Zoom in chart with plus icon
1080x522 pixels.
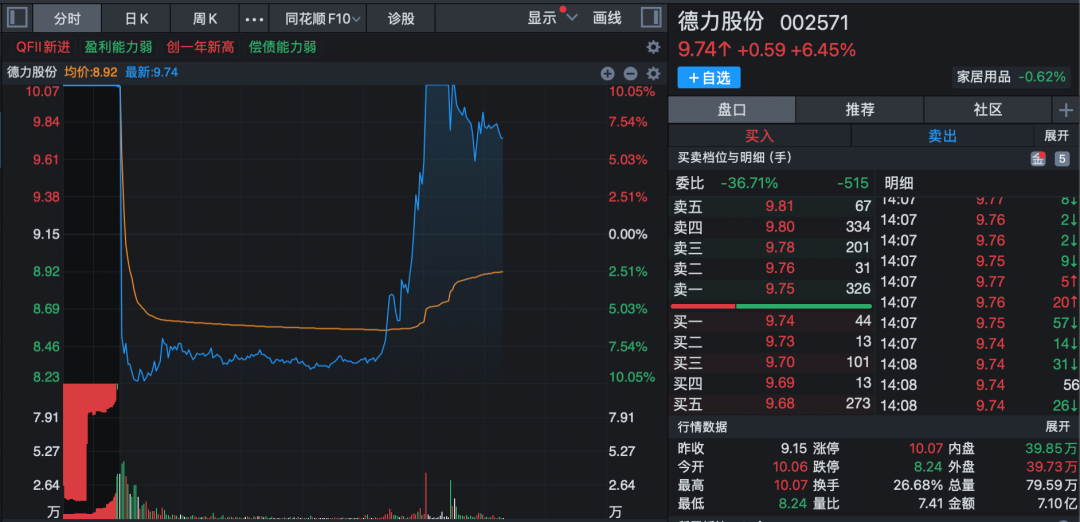tap(607, 73)
